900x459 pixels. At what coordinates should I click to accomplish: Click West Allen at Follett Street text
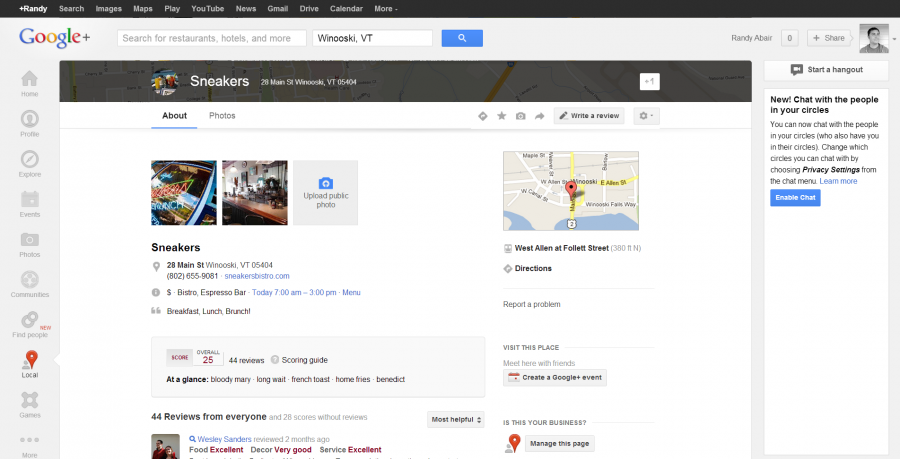point(562,248)
